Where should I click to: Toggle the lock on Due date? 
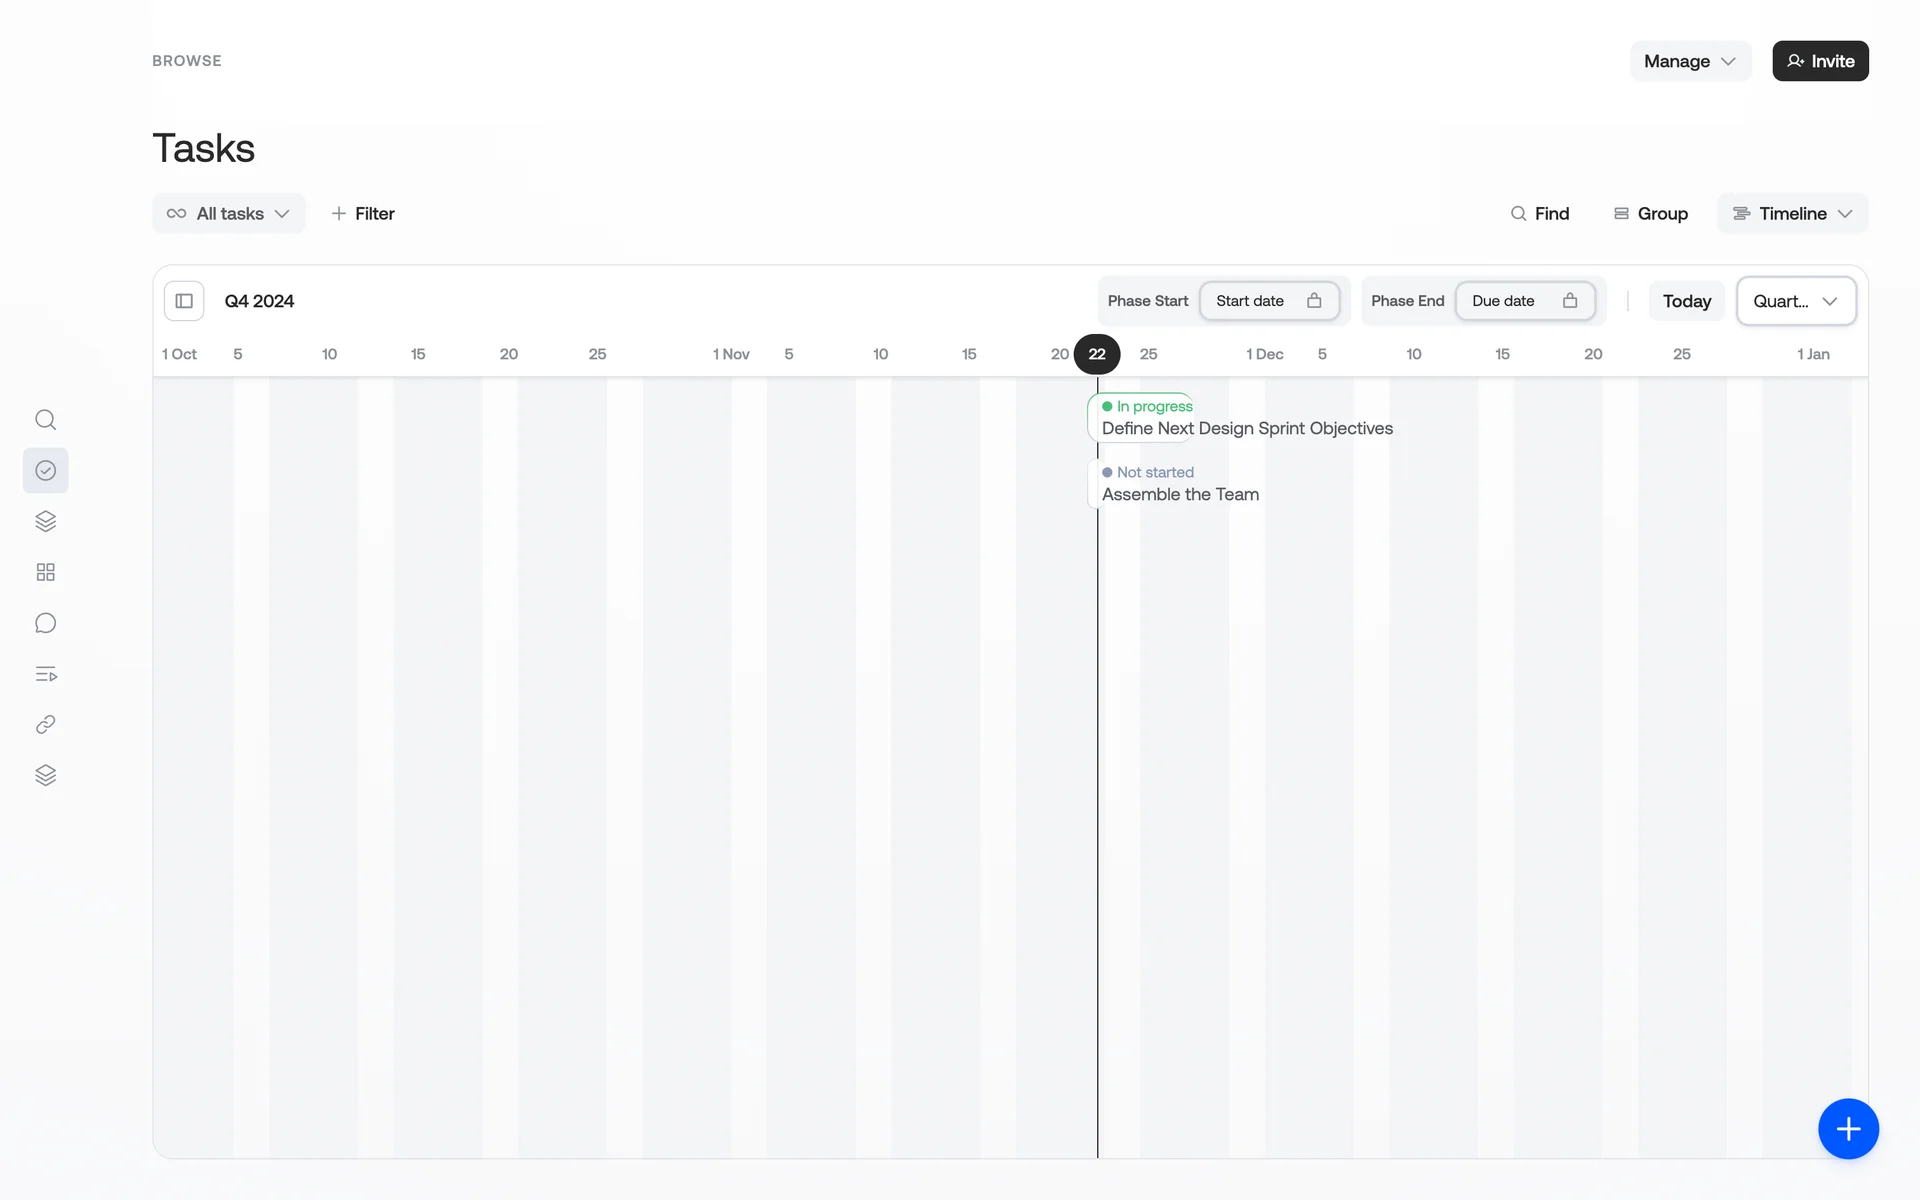(x=1570, y=301)
